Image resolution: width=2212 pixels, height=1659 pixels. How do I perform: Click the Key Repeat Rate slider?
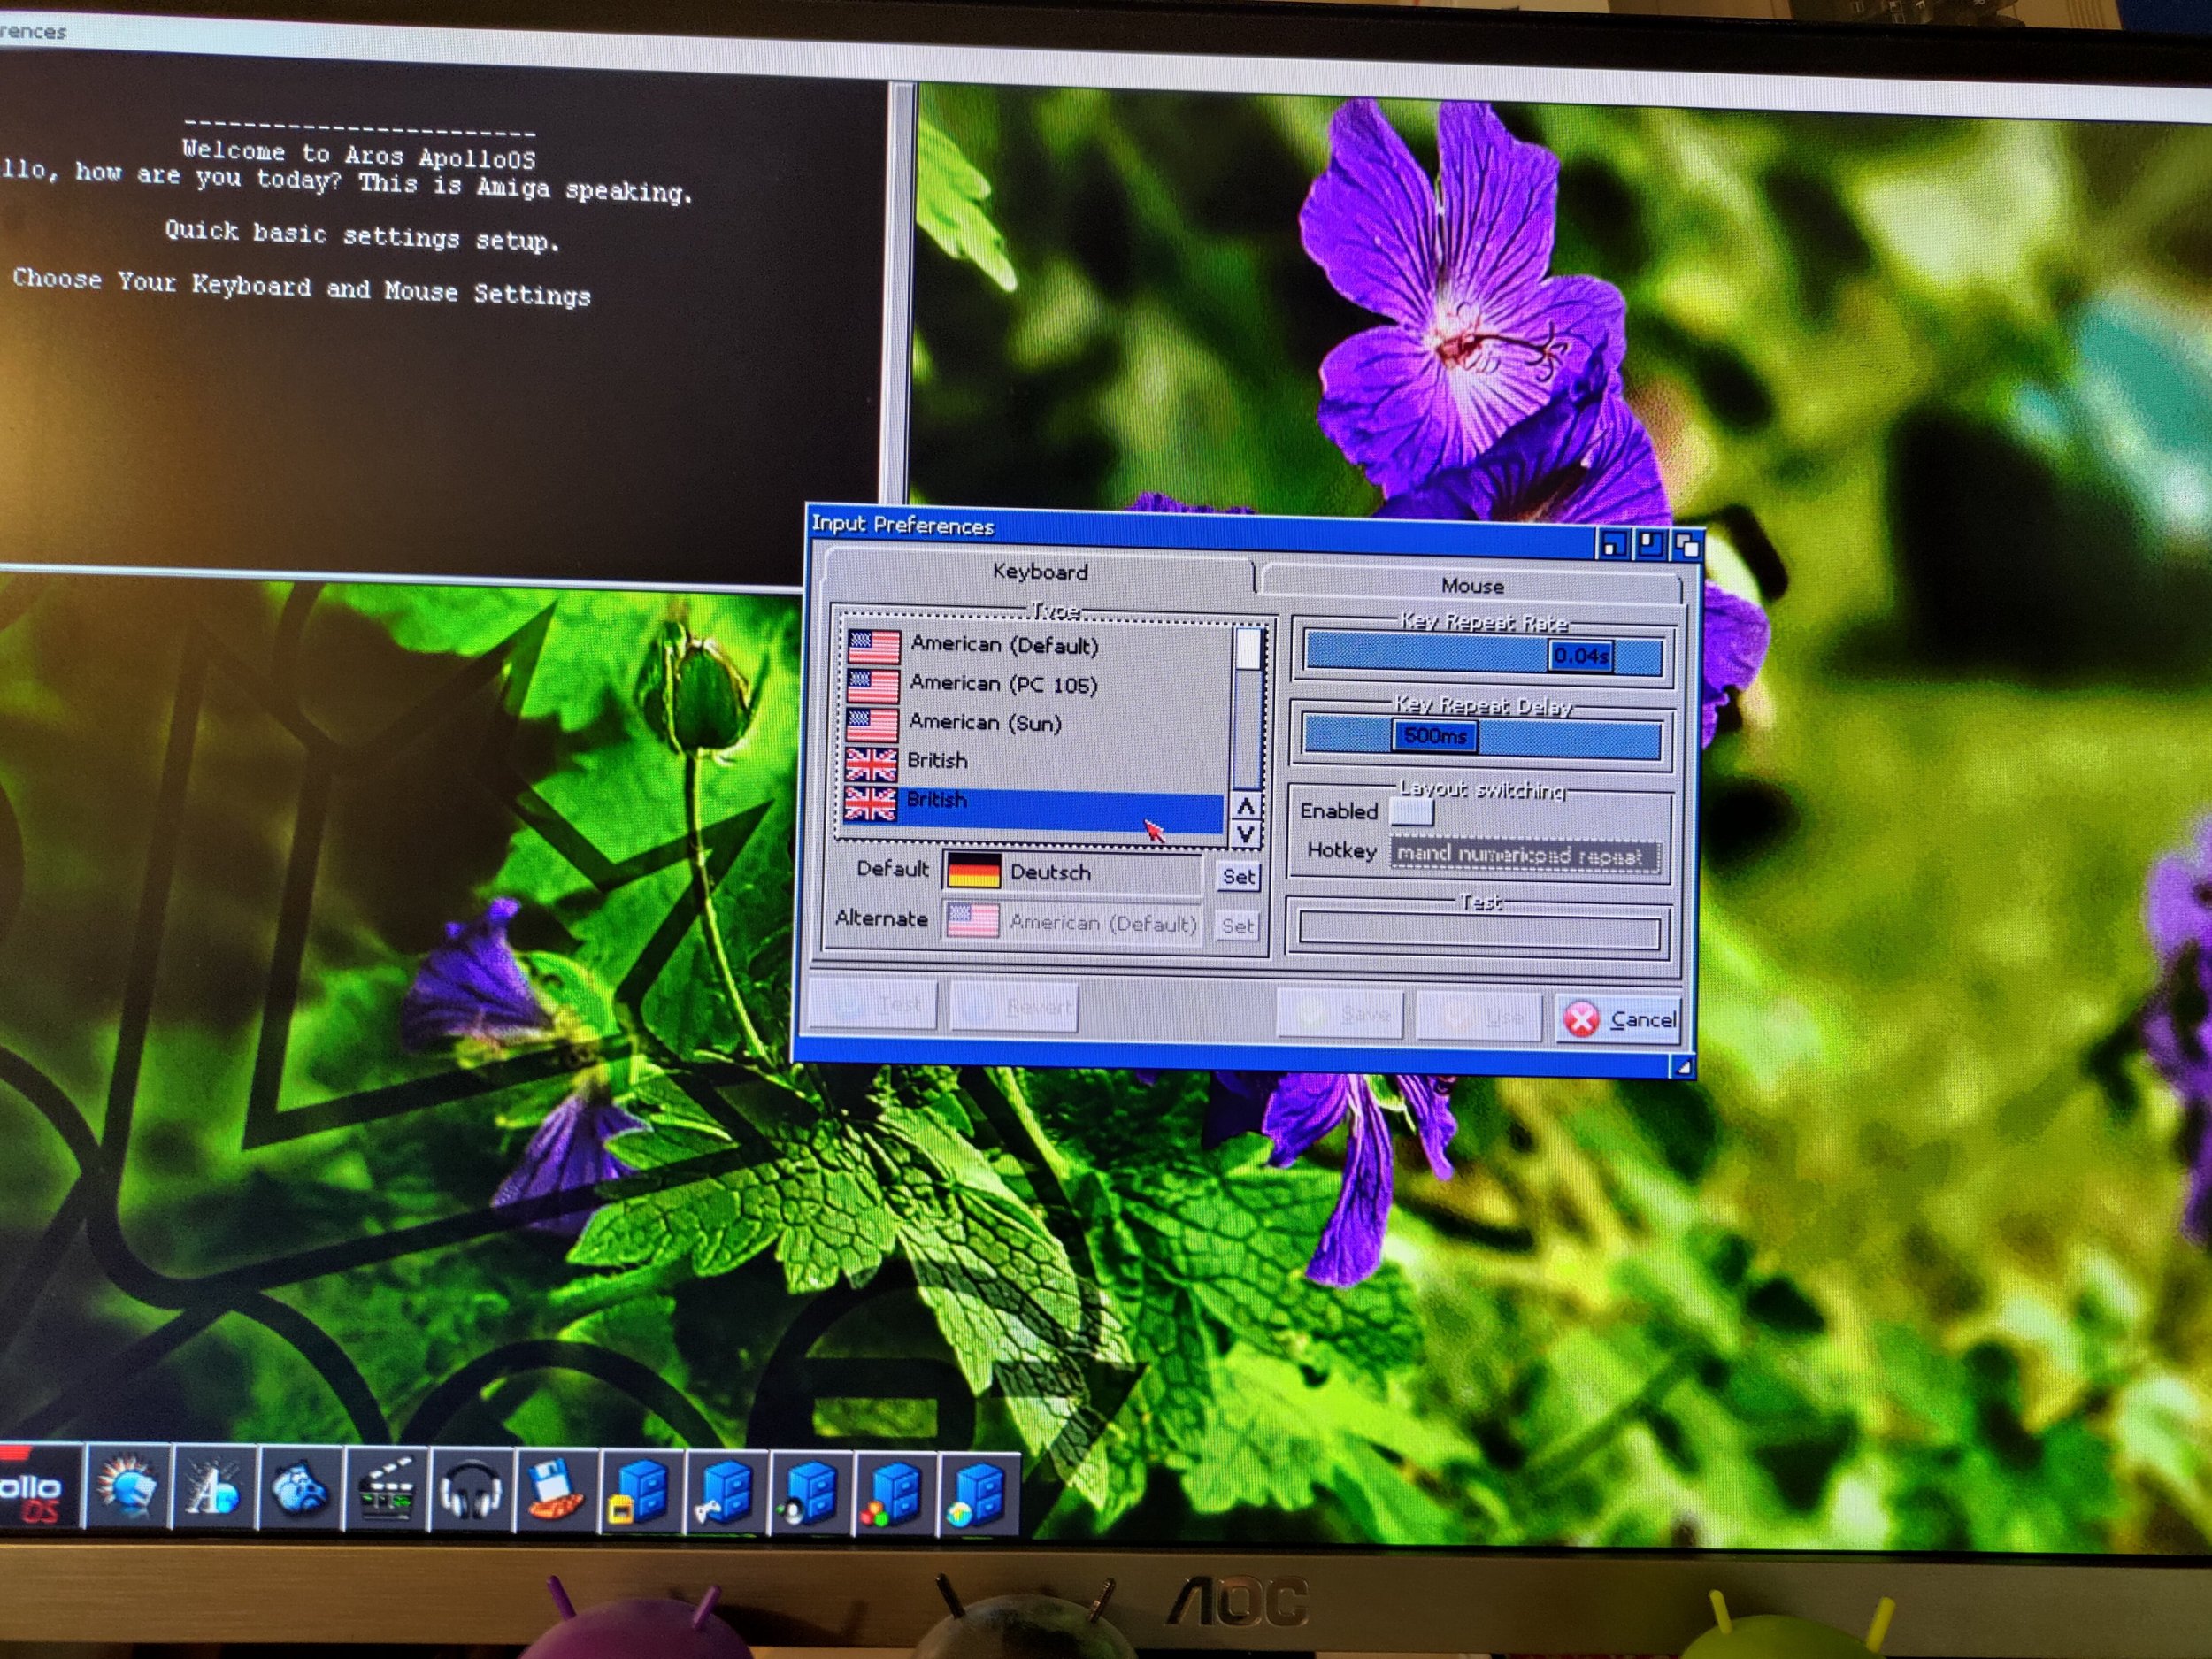point(1482,656)
